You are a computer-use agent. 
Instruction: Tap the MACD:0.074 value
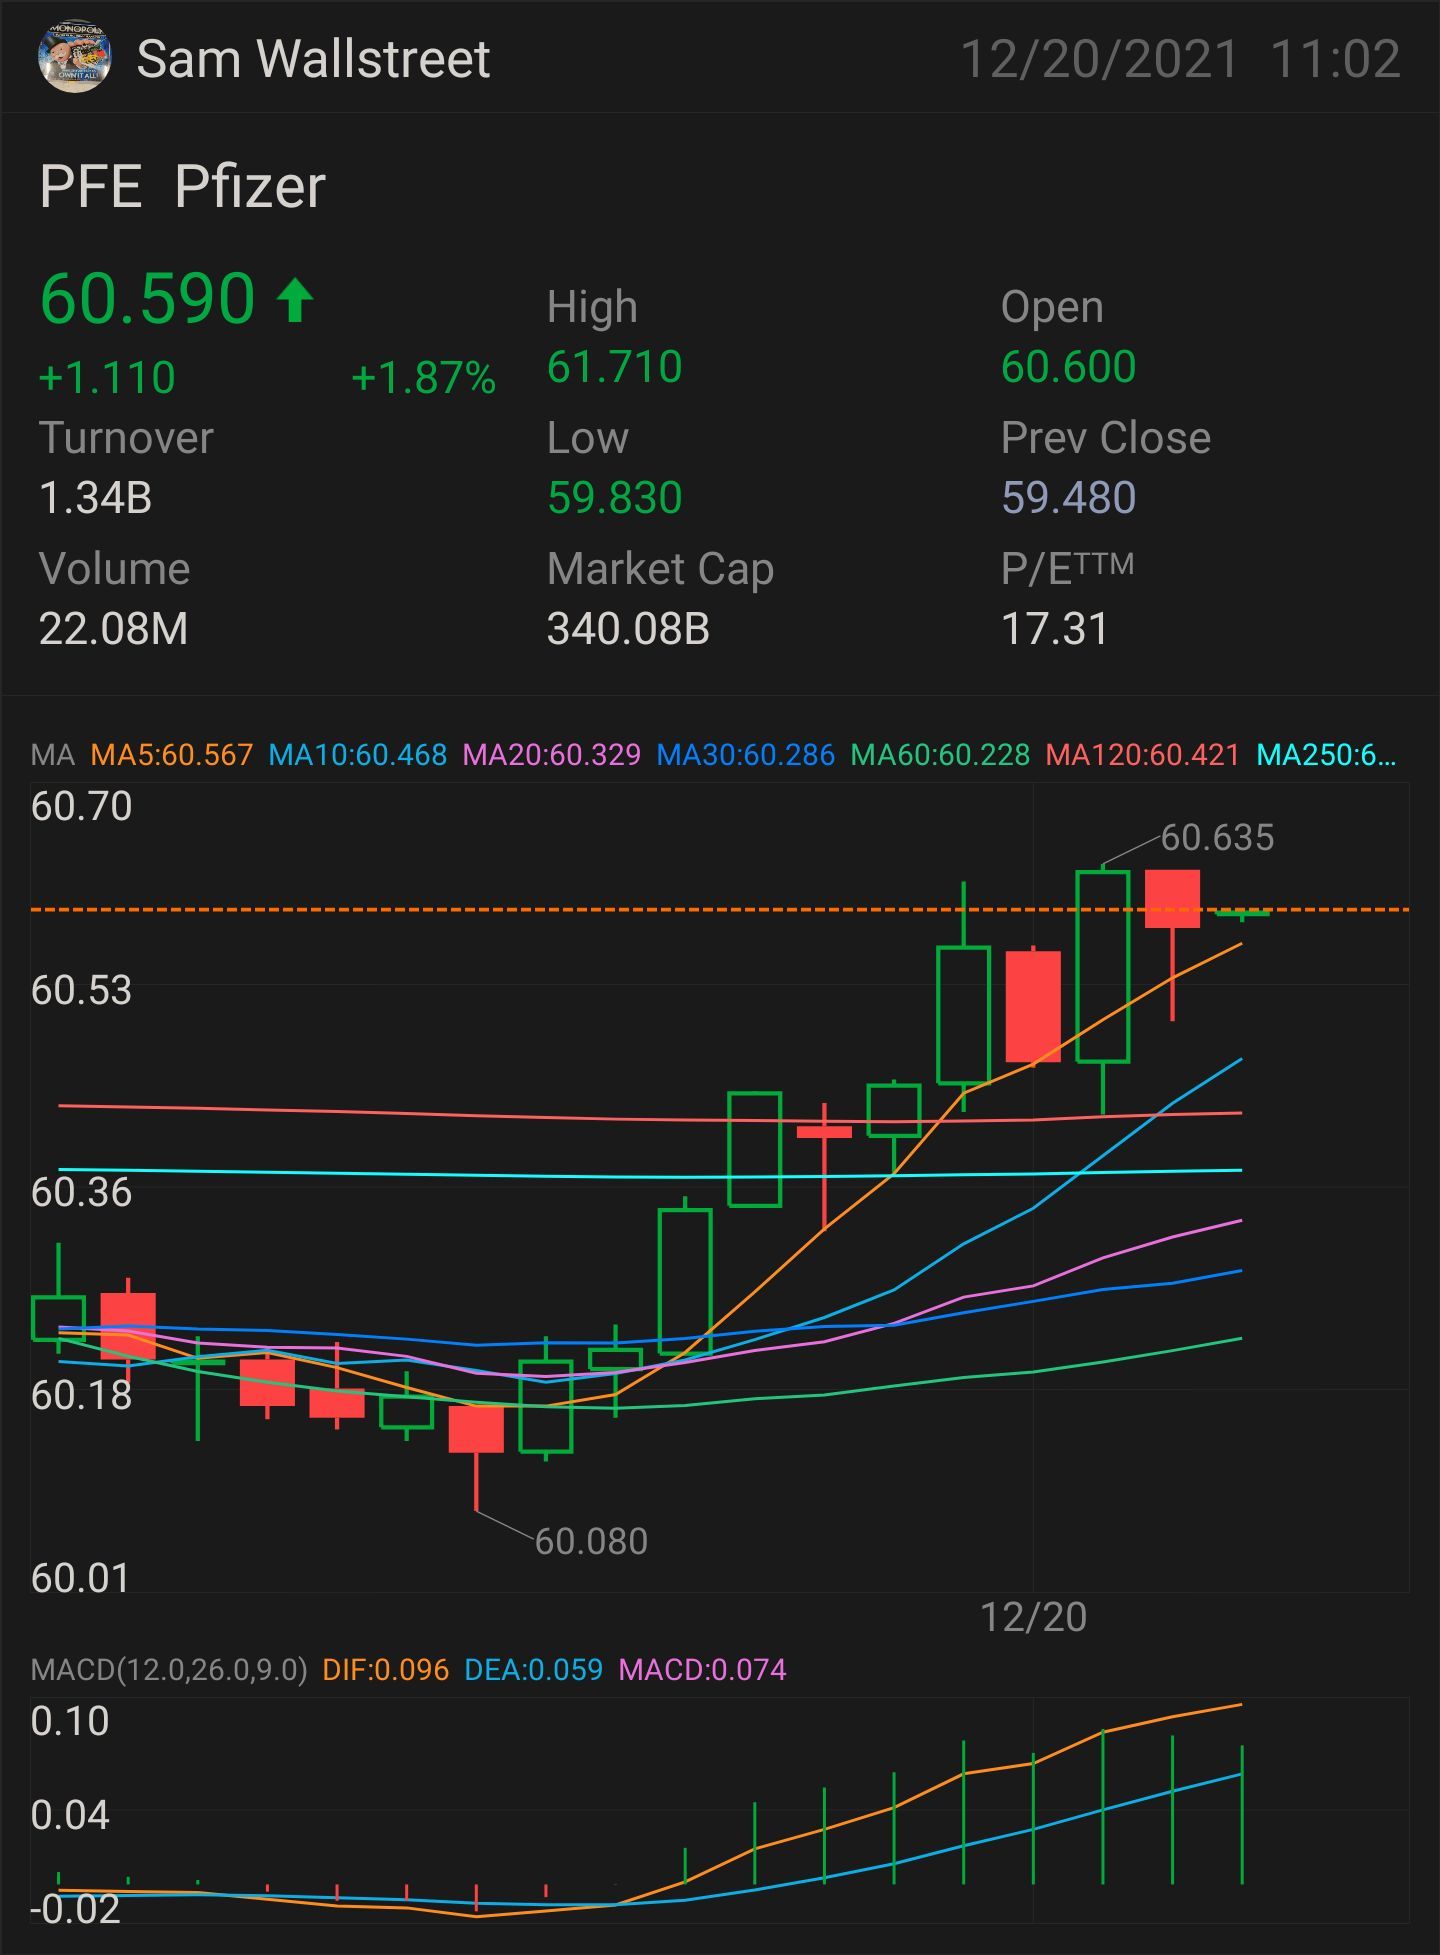click(703, 1670)
